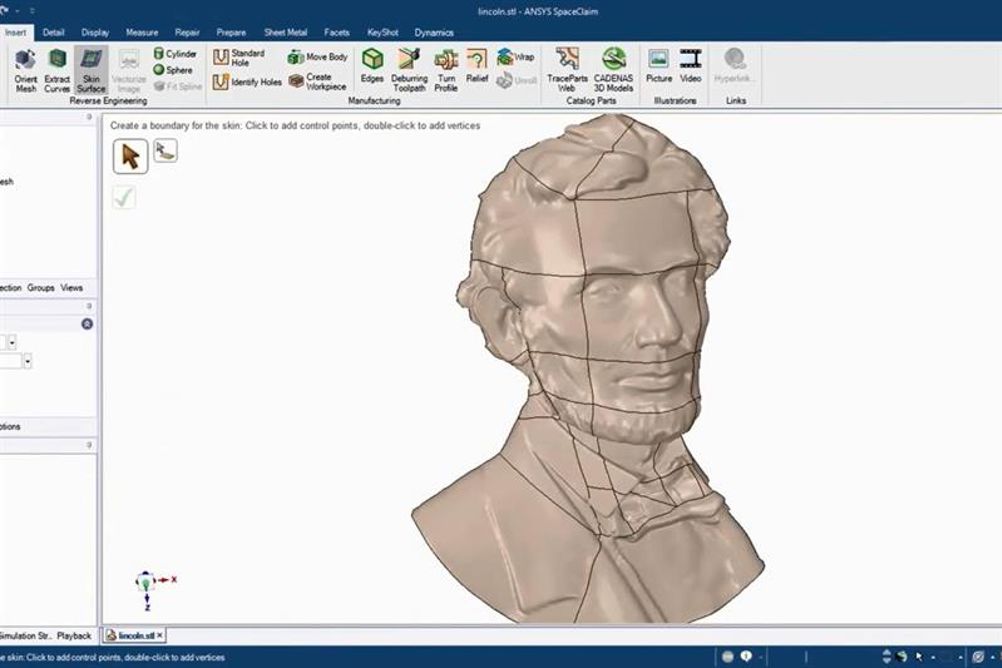1002x668 pixels.
Task: Select the Move Body tool
Action: pos(318,57)
